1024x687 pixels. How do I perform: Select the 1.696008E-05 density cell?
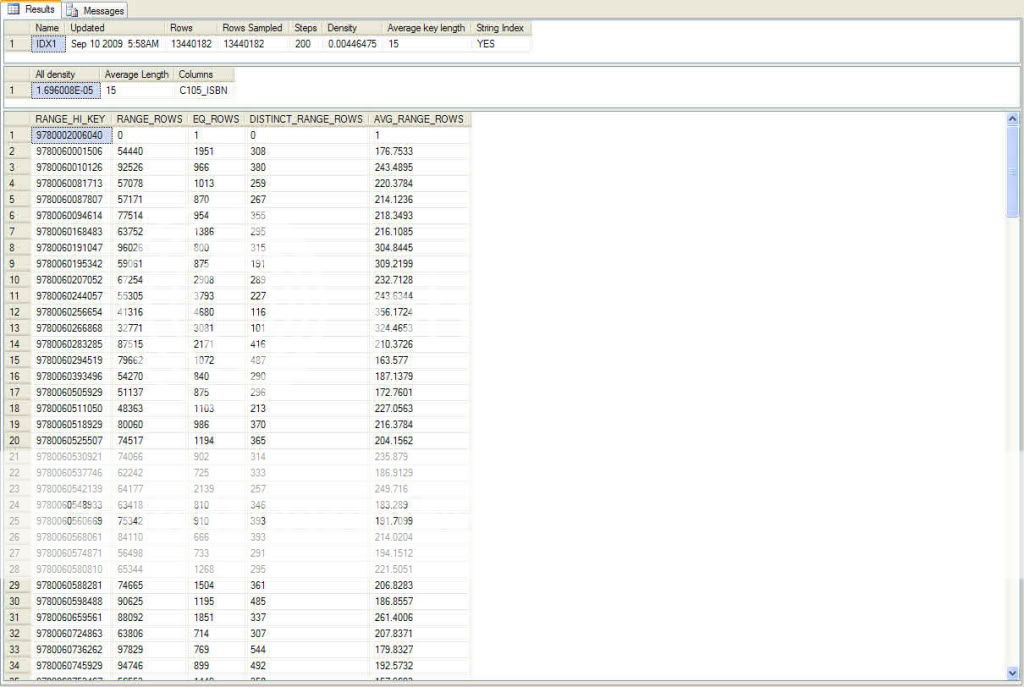[x=65, y=90]
